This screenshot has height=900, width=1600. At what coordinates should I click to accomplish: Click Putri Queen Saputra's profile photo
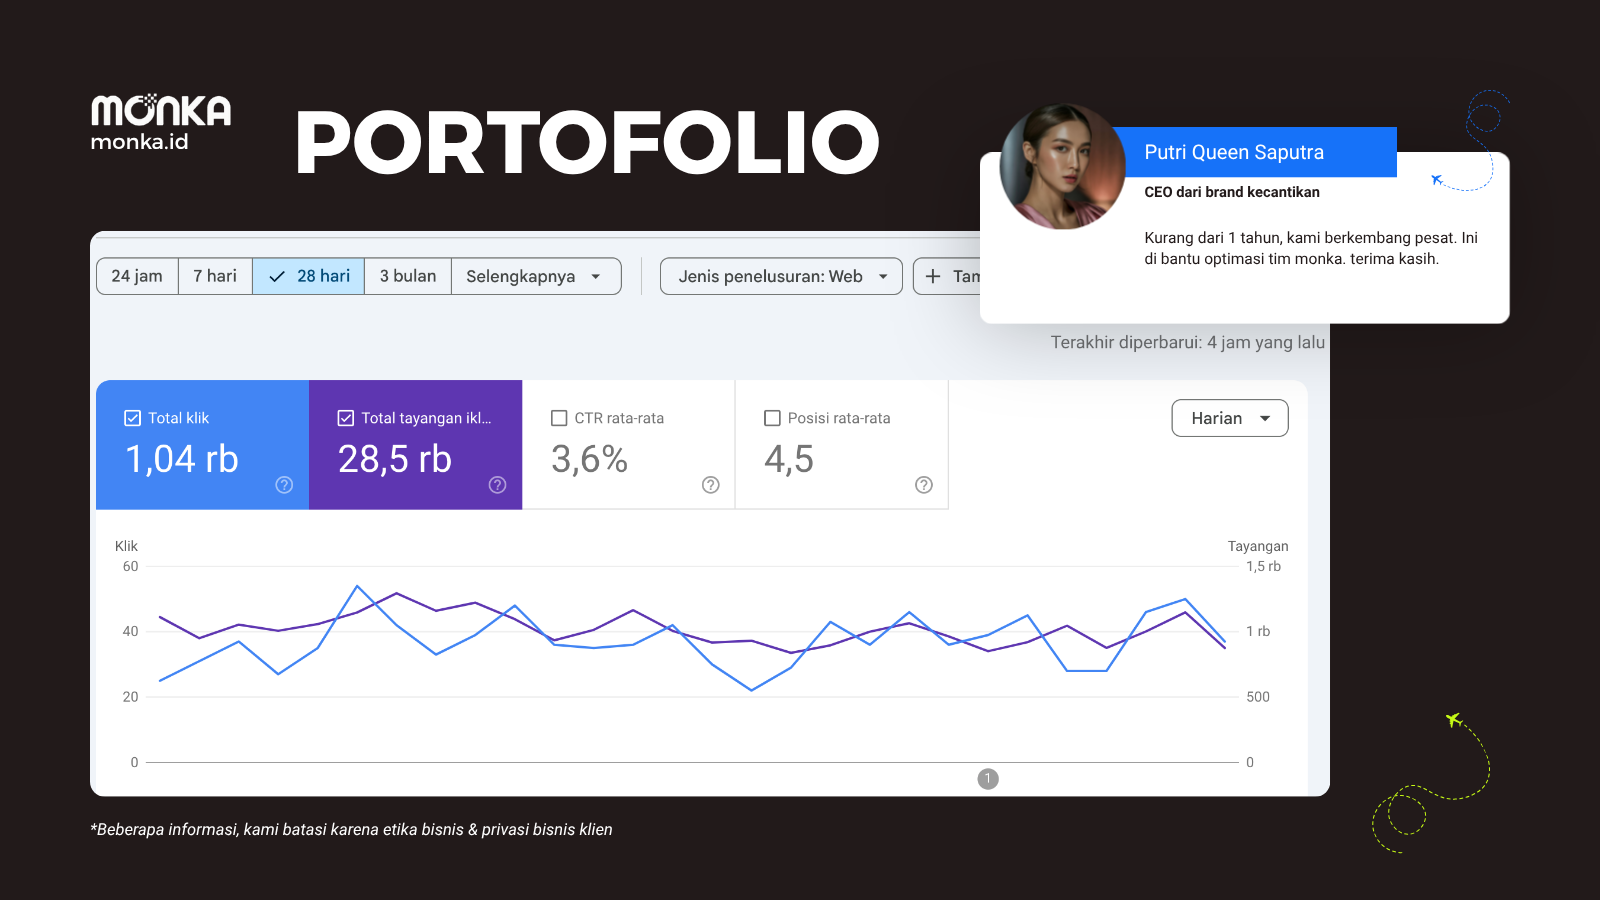(x=1063, y=167)
